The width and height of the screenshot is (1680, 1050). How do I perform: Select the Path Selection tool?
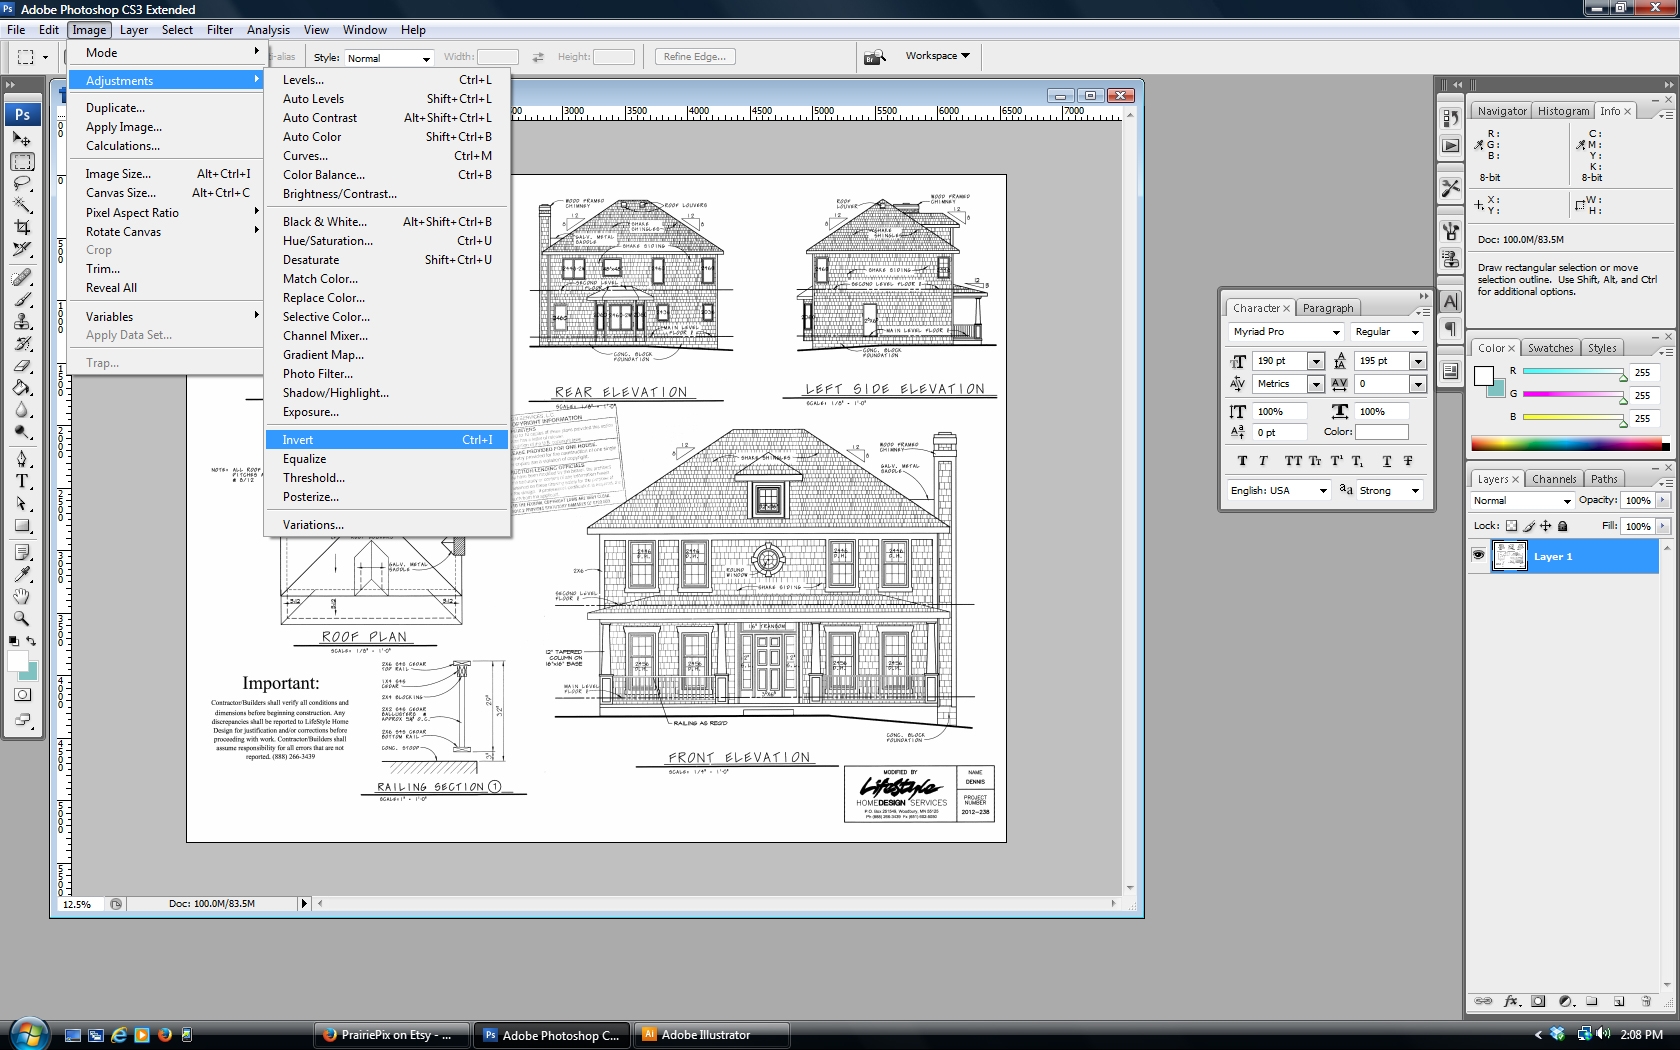coord(22,503)
